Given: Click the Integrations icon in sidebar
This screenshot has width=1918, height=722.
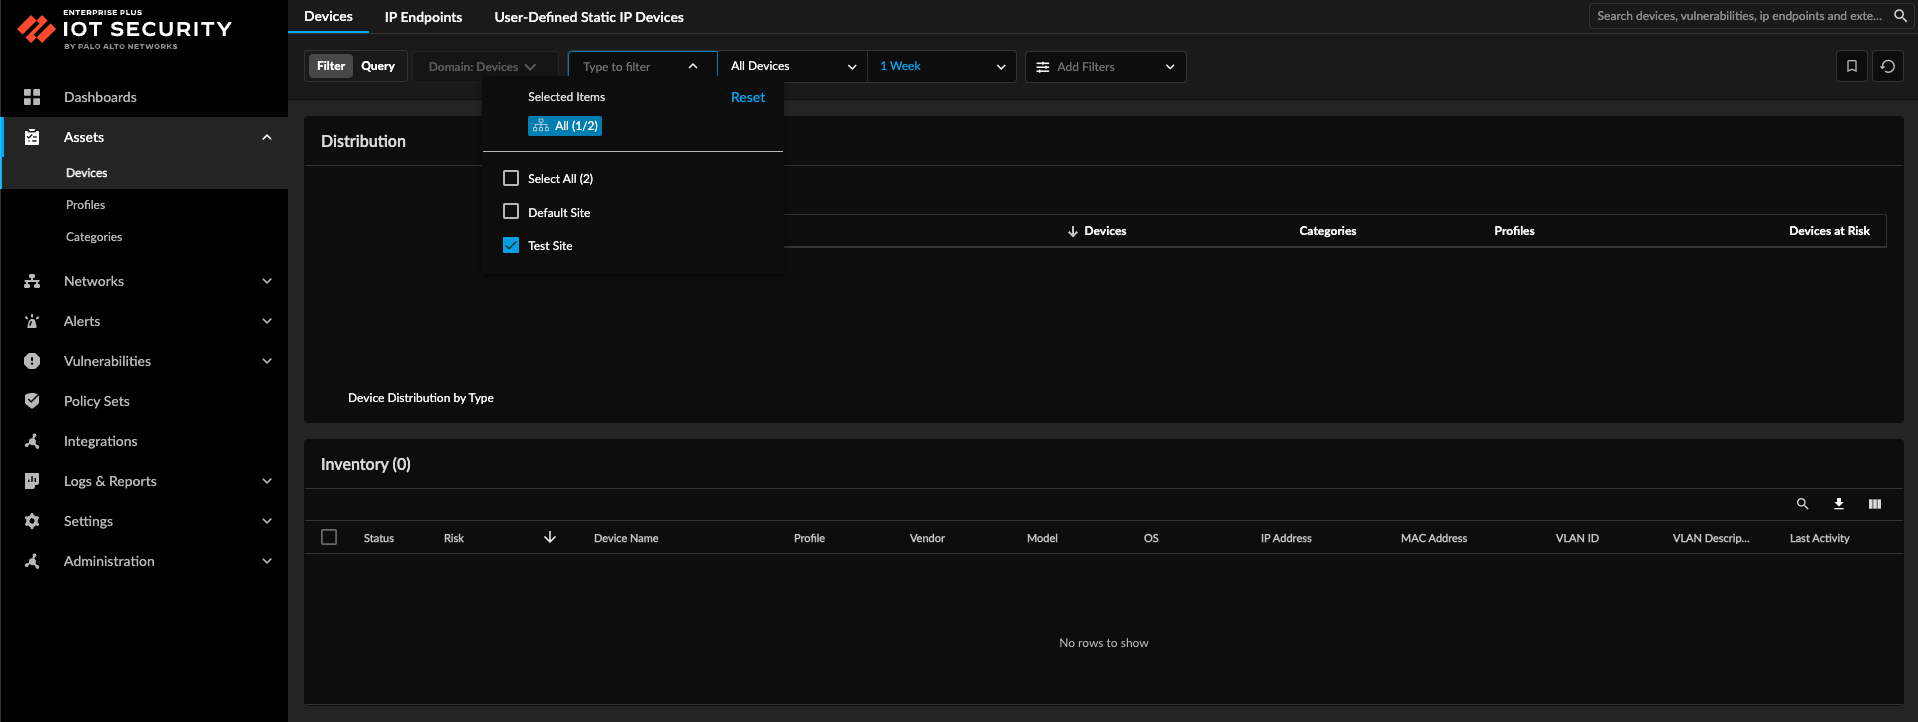Looking at the screenshot, I should (x=32, y=441).
